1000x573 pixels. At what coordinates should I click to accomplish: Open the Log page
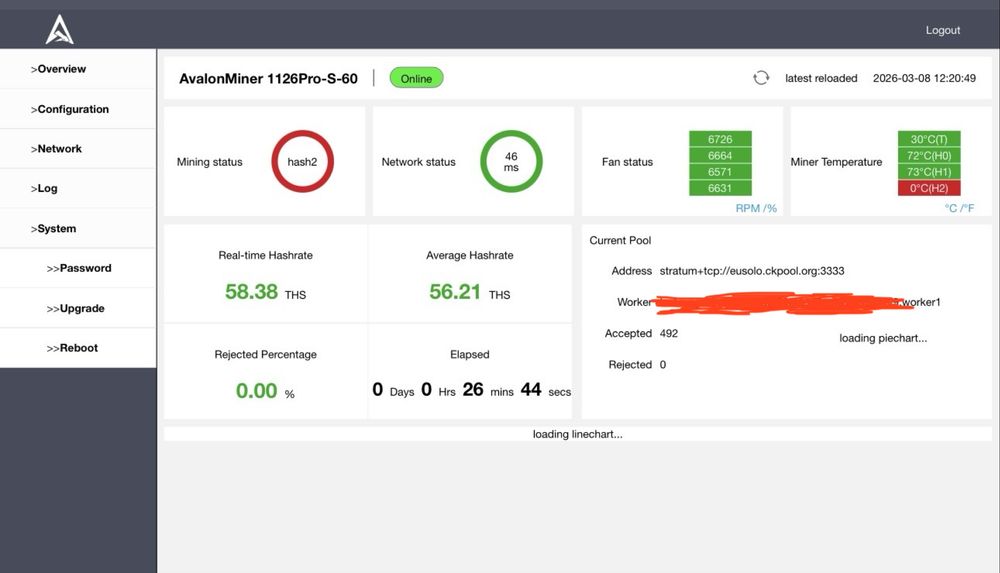44,188
